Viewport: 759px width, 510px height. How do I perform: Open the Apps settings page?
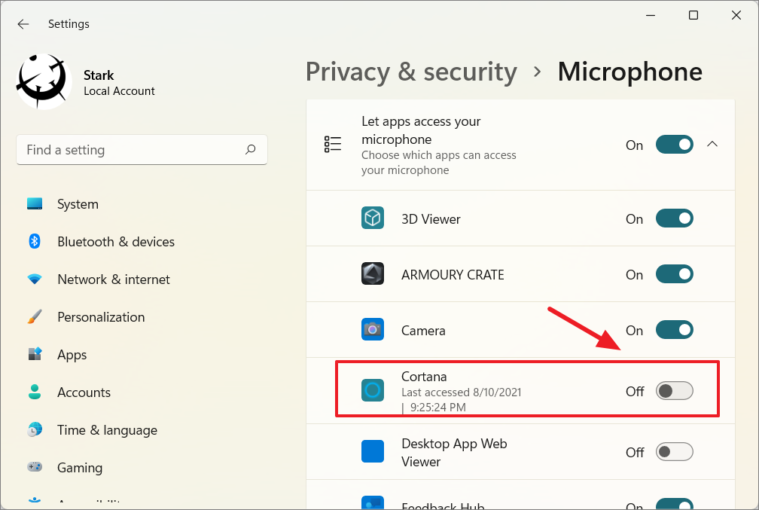72,355
